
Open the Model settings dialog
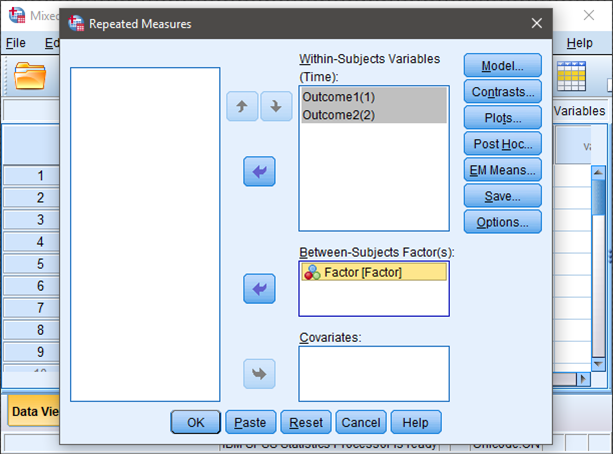tap(502, 66)
